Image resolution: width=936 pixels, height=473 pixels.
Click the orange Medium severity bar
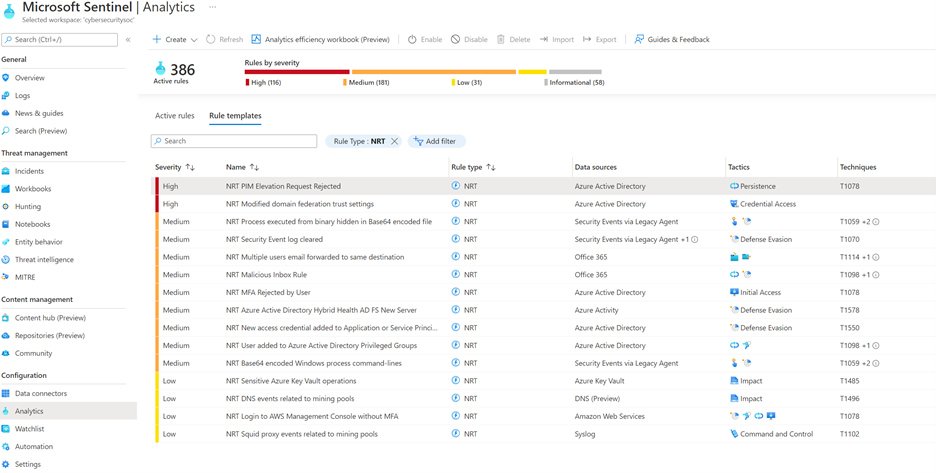coord(433,72)
